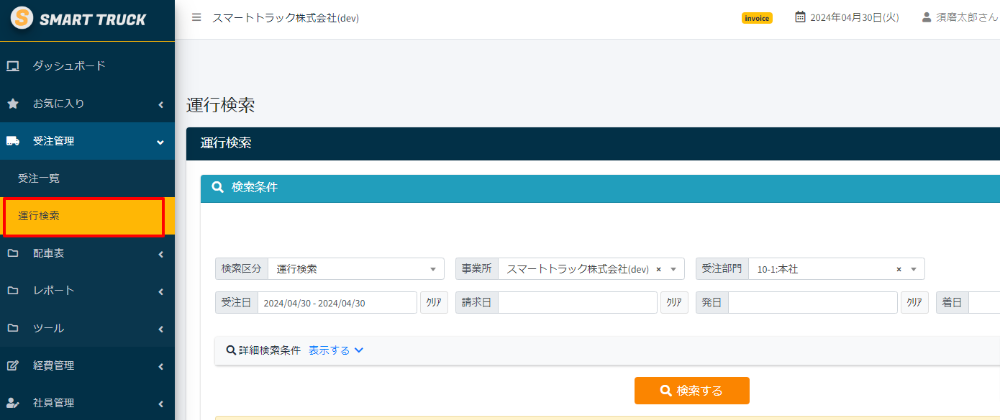Click the hamburger menu icon
The width and height of the screenshot is (1000, 420).
coord(196,18)
